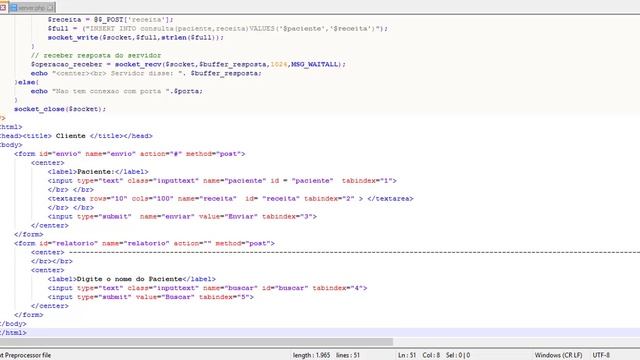Click the <textarea rows="10" line
The image size is (640, 360).
[231, 199]
